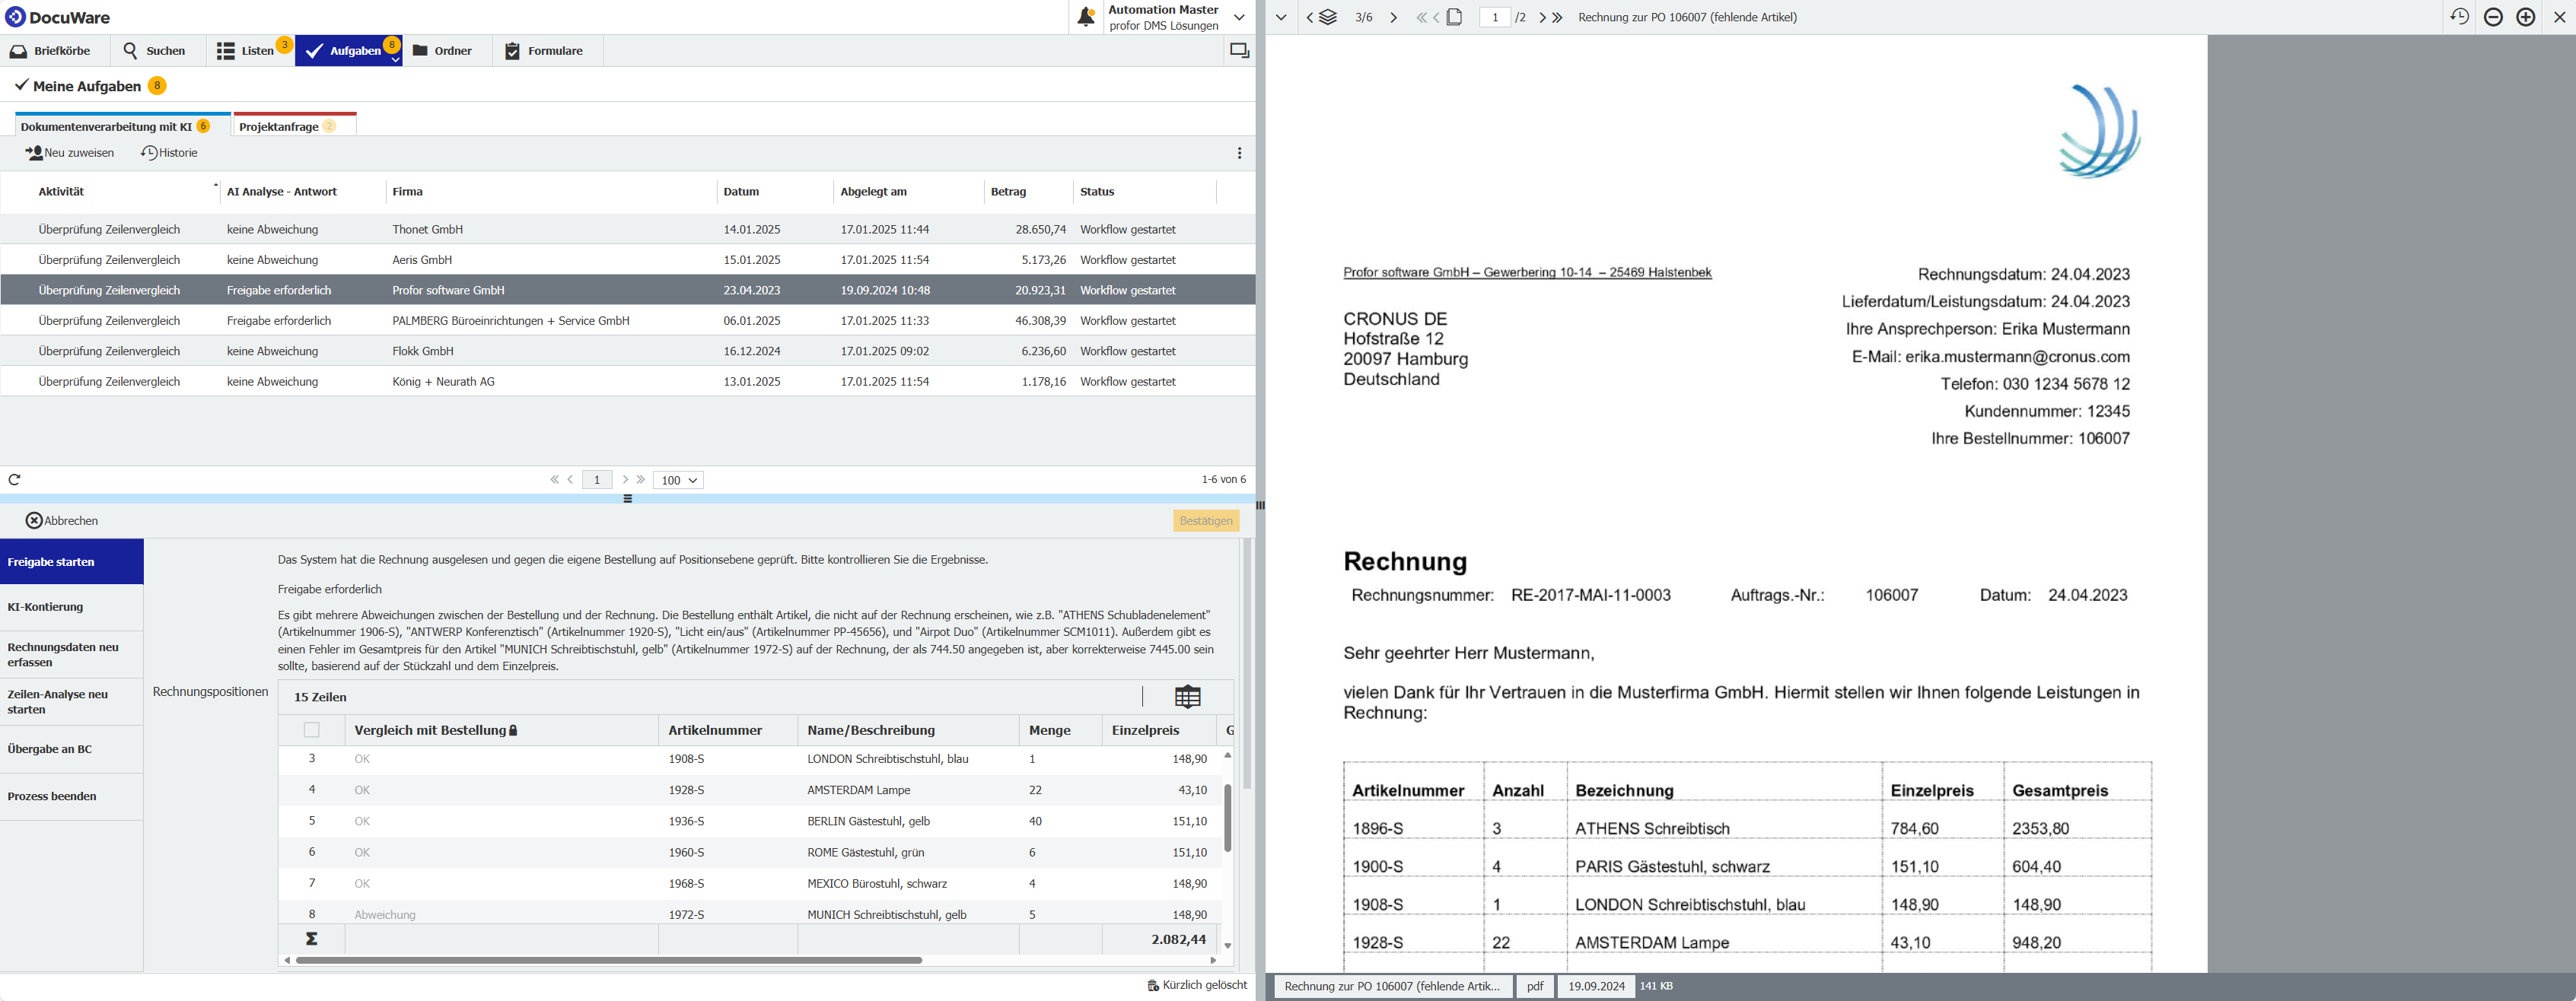Open the Ordner area
This screenshot has width=2576, height=1001.
click(x=442, y=51)
